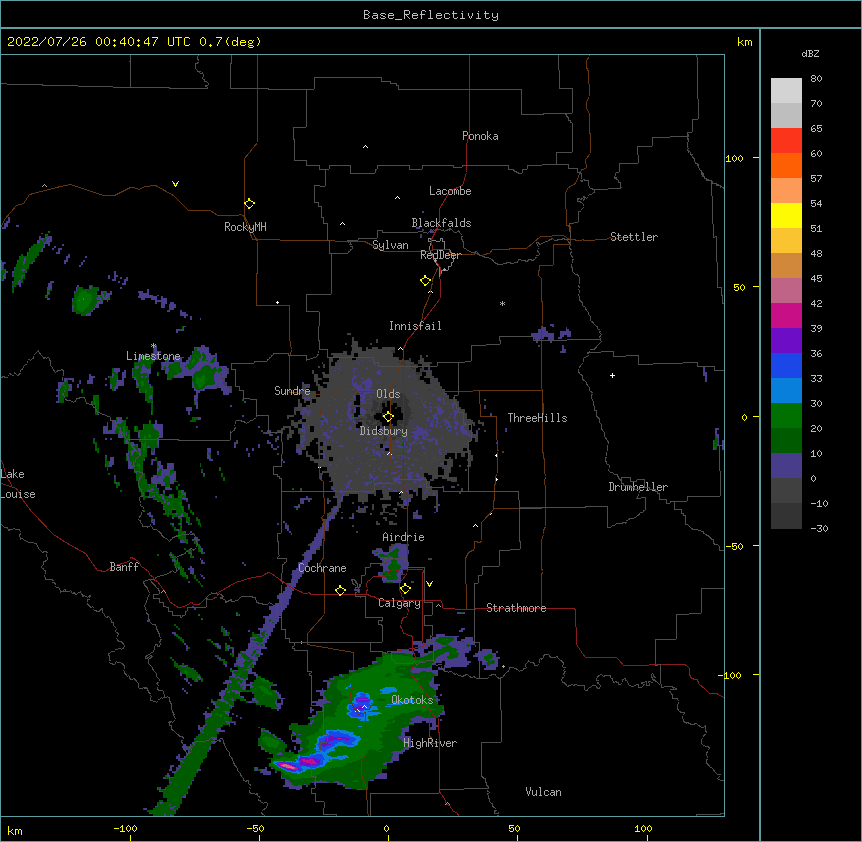Viewport: 862px width, 842px height.
Task: Click the 0 tick on the horizontal axis
Action: pyautogui.click(x=386, y=828)
